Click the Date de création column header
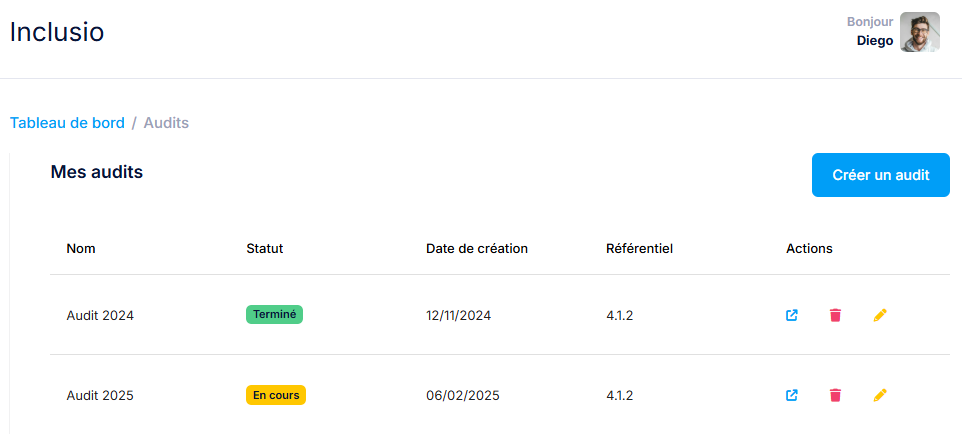 click(x=477, y=249)
